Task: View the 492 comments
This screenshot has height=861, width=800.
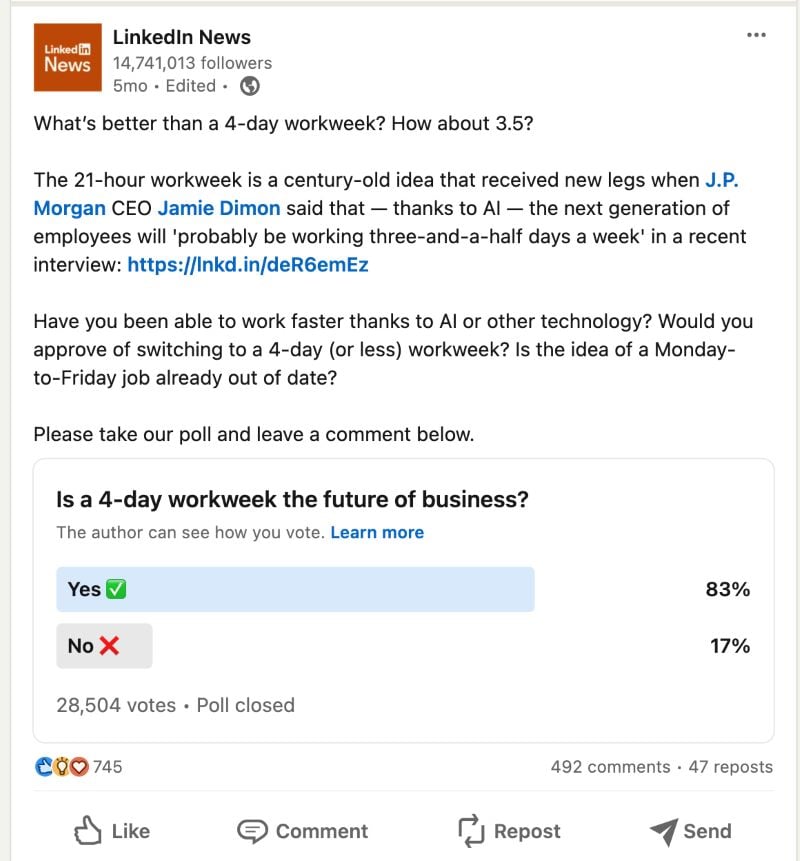Action: (610, 767)
